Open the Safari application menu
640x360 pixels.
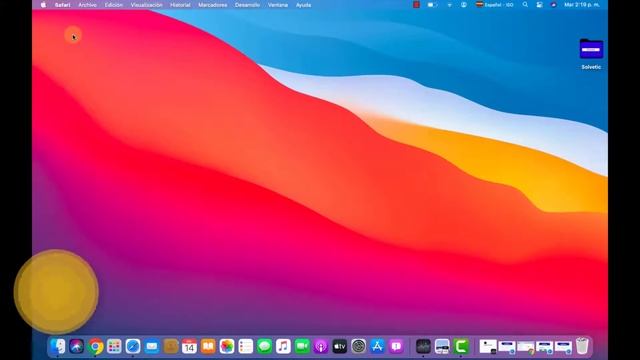click(x=63, y=5)
